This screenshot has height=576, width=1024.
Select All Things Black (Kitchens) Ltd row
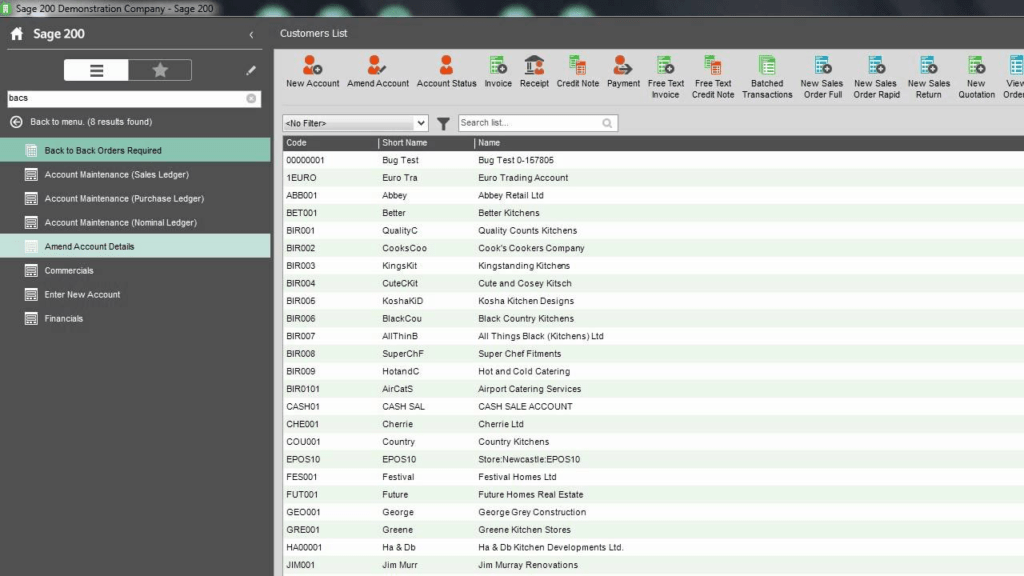[653, 336]
